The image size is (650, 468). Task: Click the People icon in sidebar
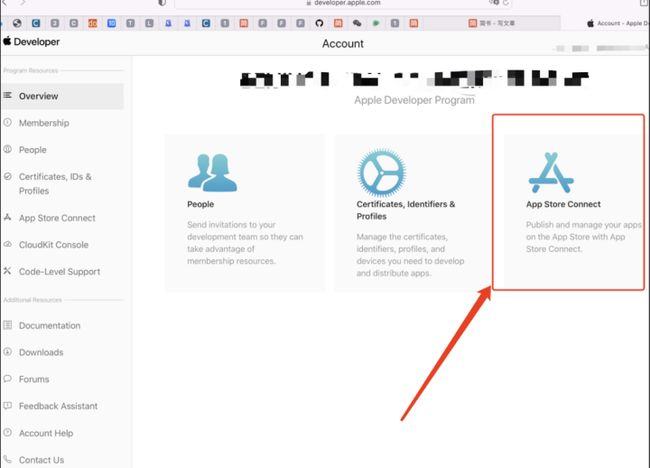coord(7,149)
